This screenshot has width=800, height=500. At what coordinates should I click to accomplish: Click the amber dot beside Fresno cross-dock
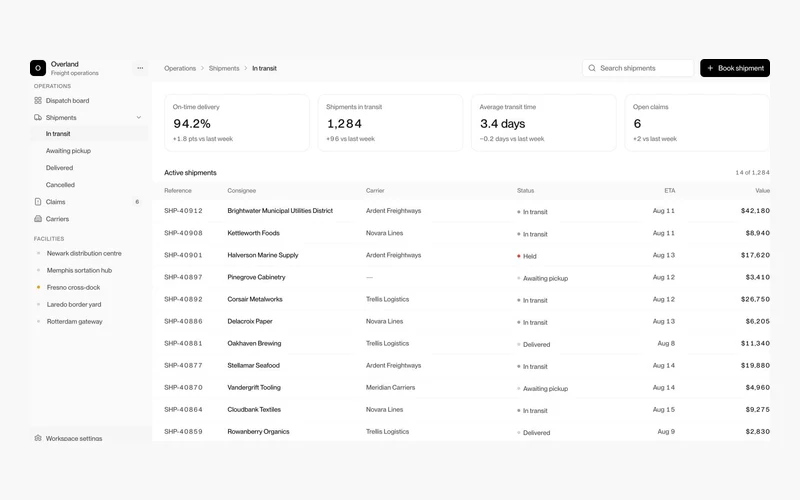tap(38, 287)
